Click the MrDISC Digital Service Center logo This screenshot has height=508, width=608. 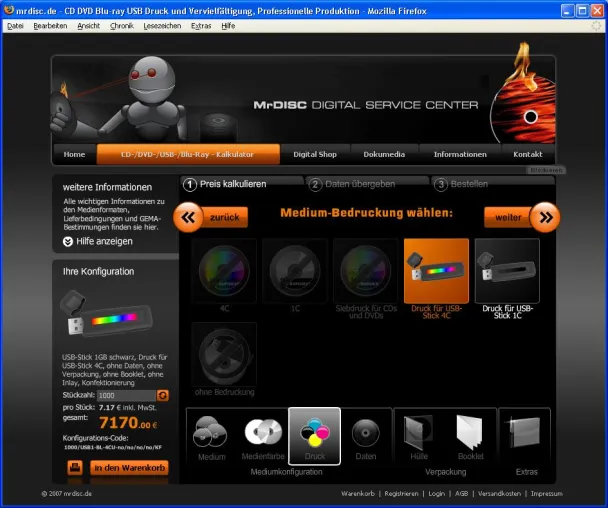coord(366,105)
